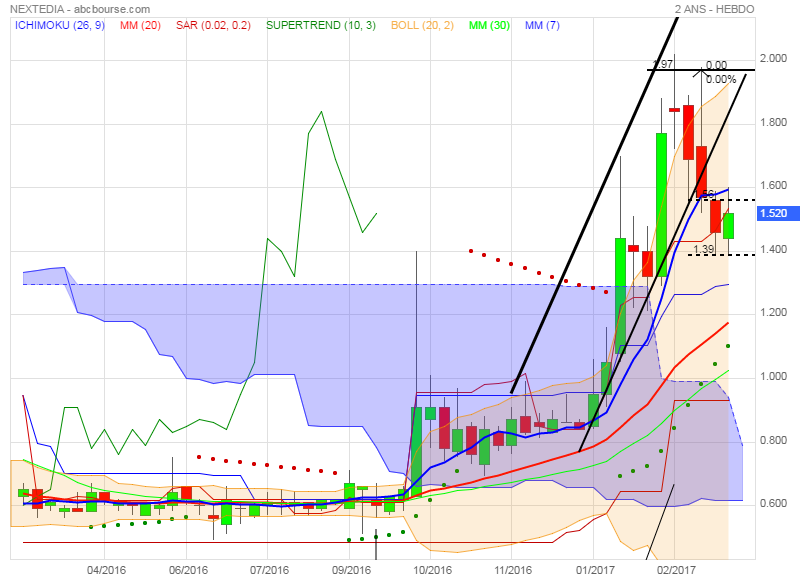Click the 1.97 resistance level annotation
The image size is (800, 580).
point(663,64)
